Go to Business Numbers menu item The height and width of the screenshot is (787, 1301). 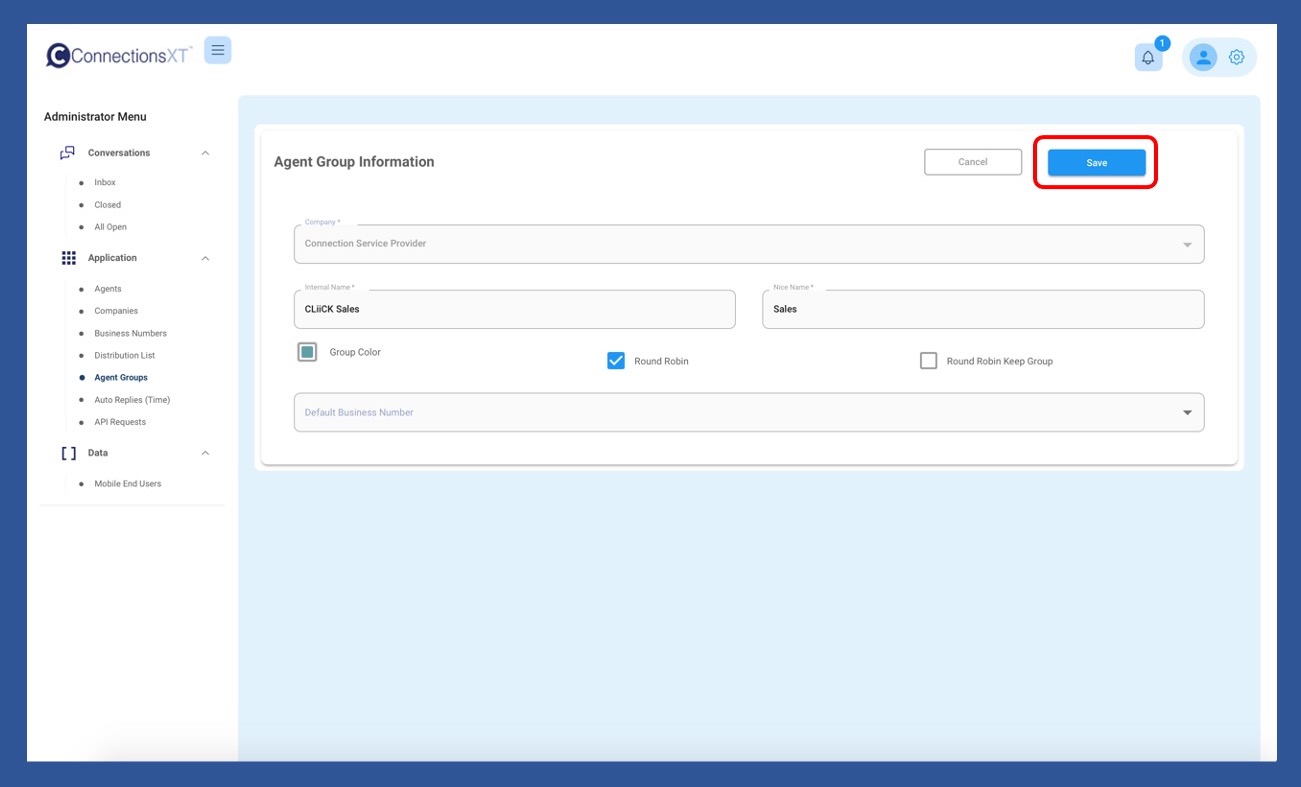pyautogui.click(x=130, y=333)
